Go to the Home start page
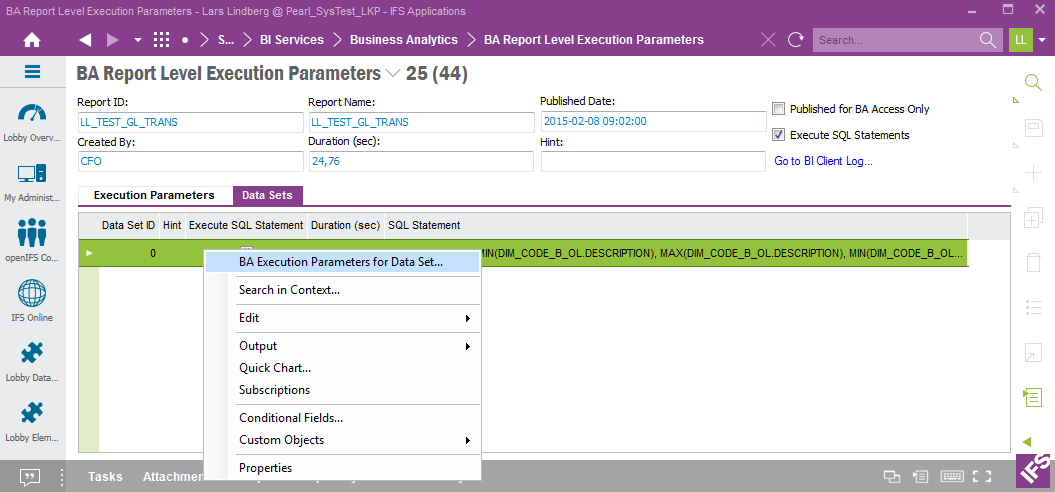Image resolution: width=1055 pixels, height=492 pixels. tap(32, 40)
